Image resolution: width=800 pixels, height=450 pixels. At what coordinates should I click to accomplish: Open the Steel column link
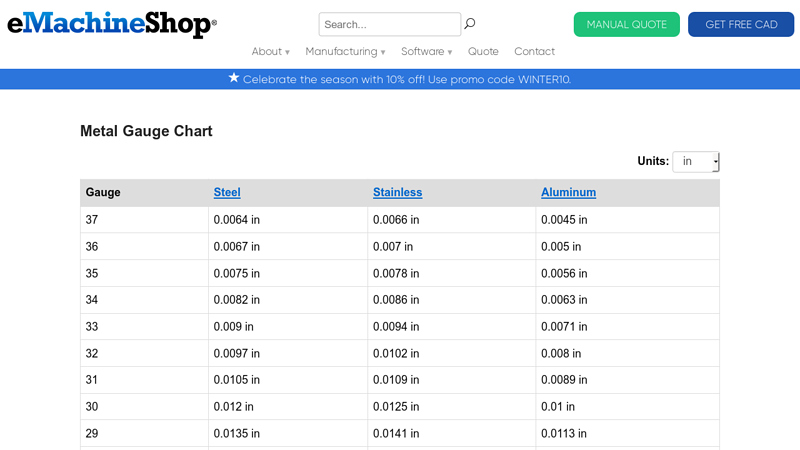click(x=227, y=193)
